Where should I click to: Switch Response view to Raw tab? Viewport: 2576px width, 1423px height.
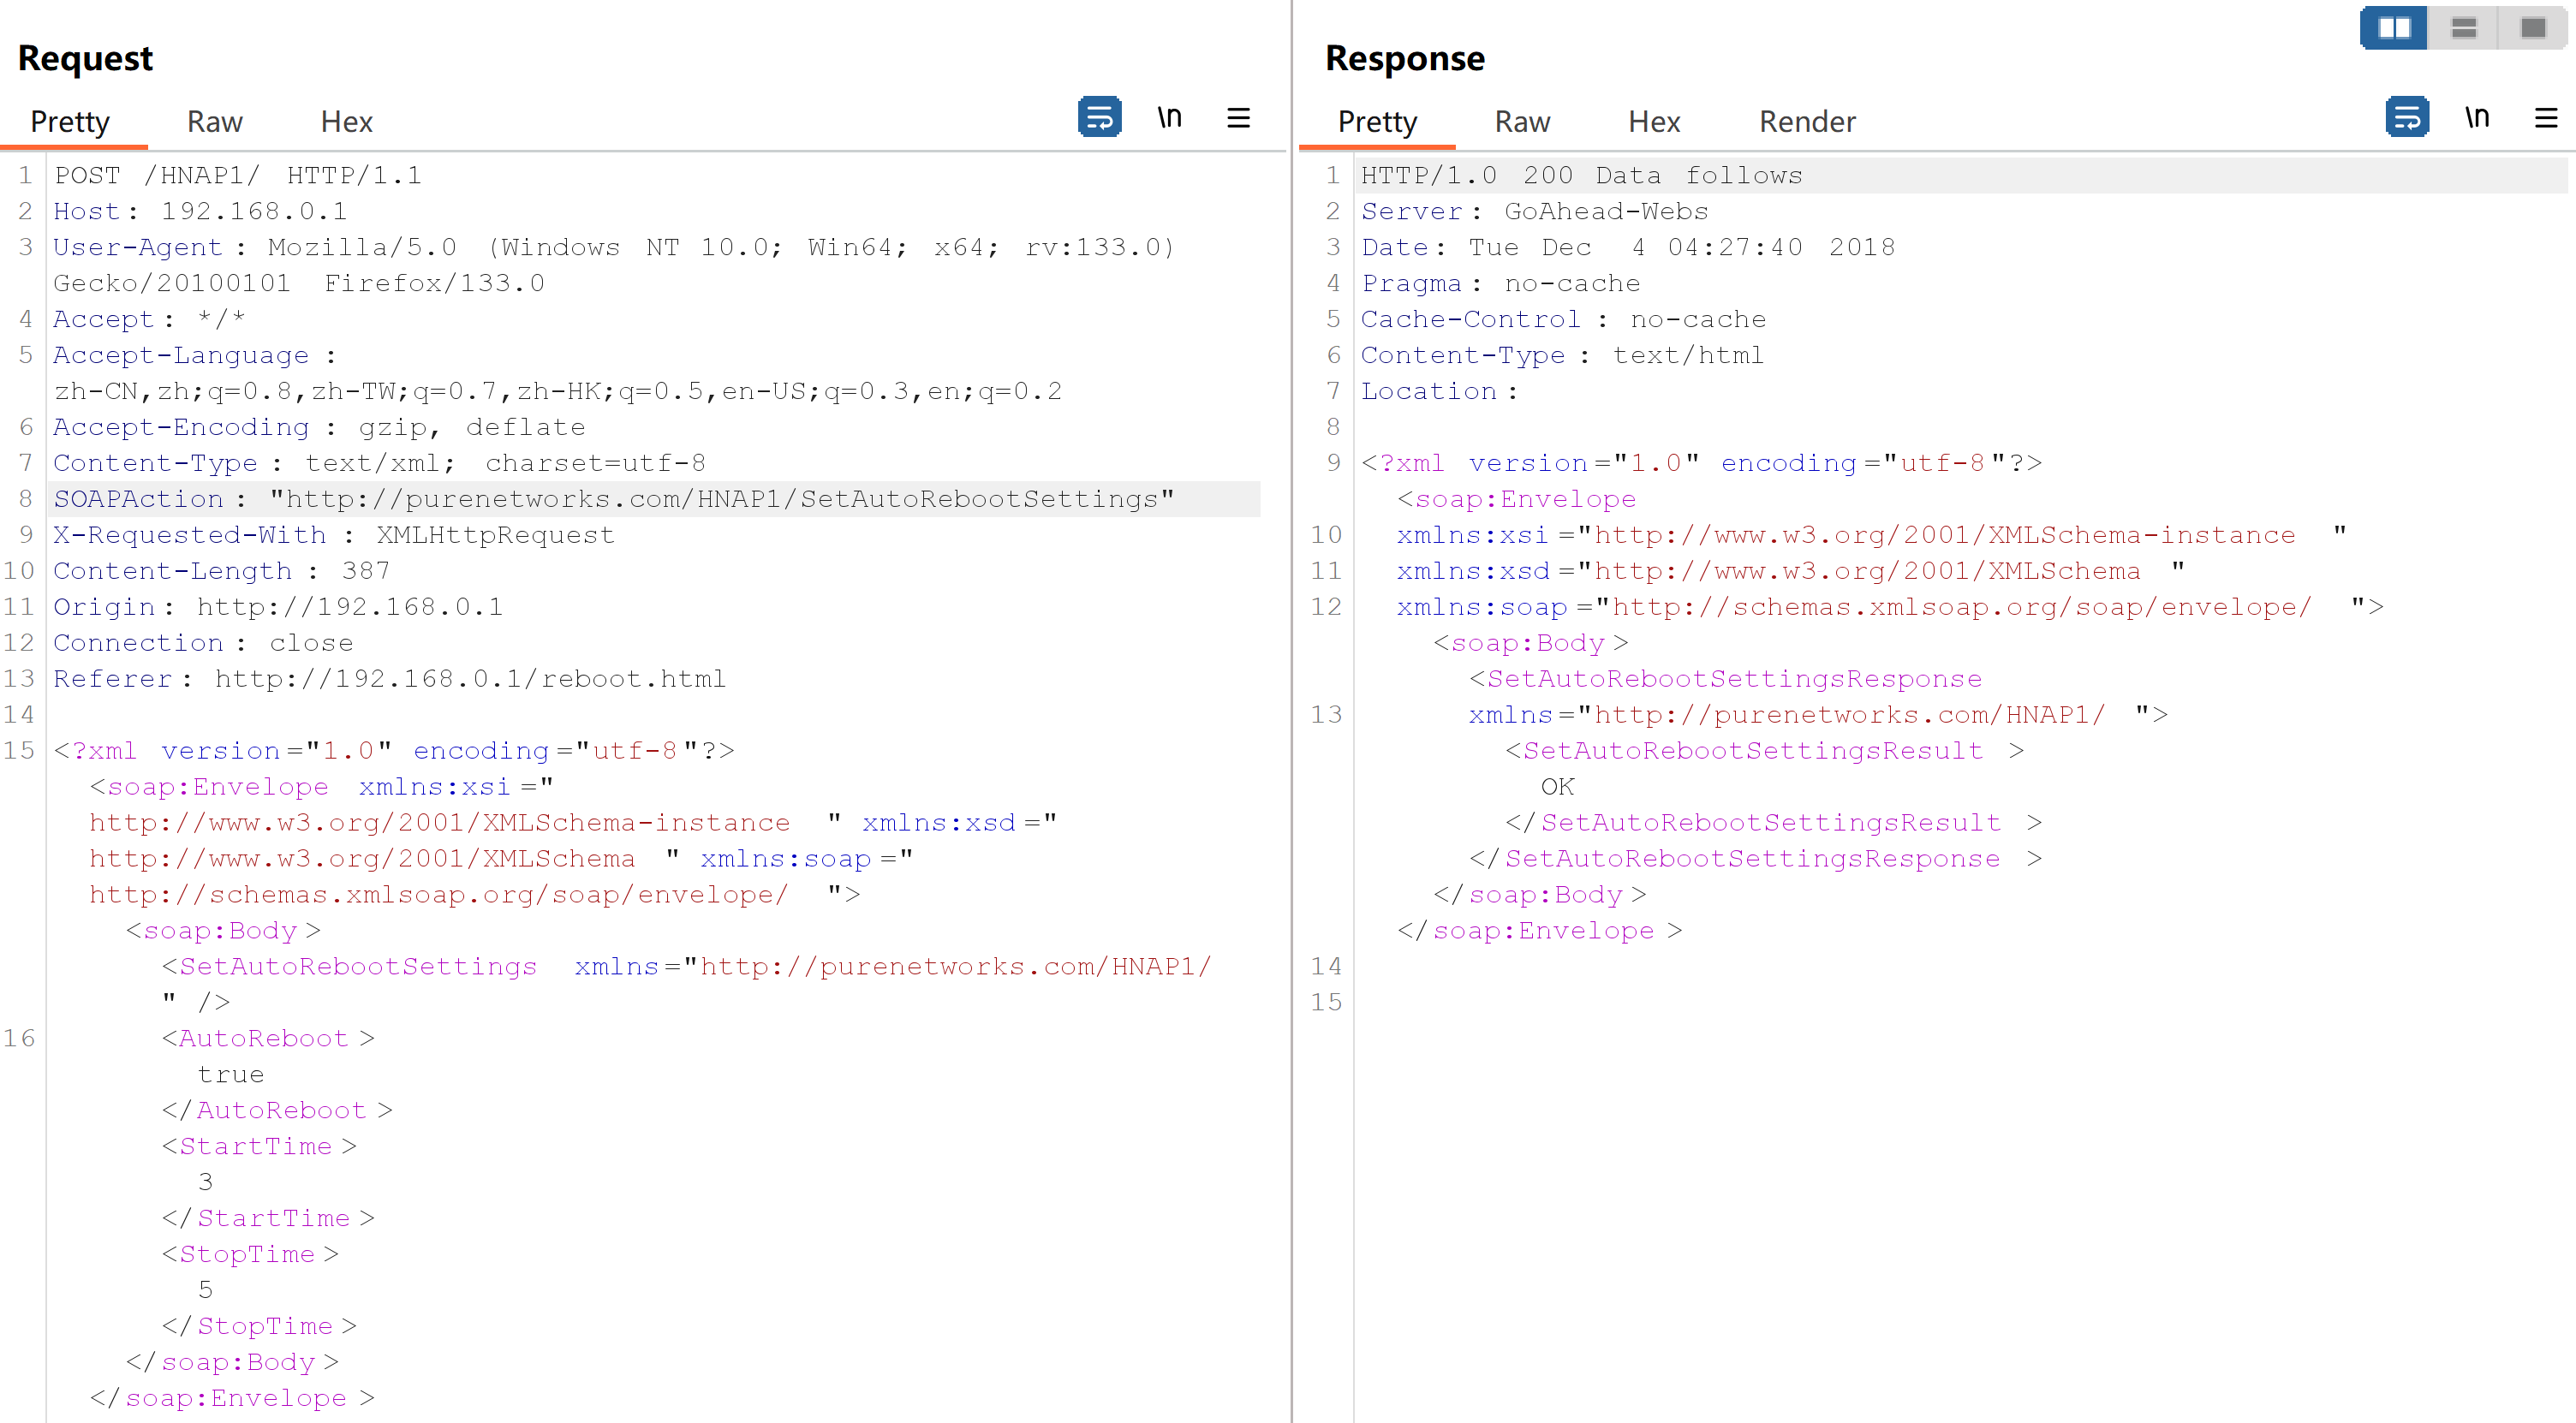pos(1522,122)
